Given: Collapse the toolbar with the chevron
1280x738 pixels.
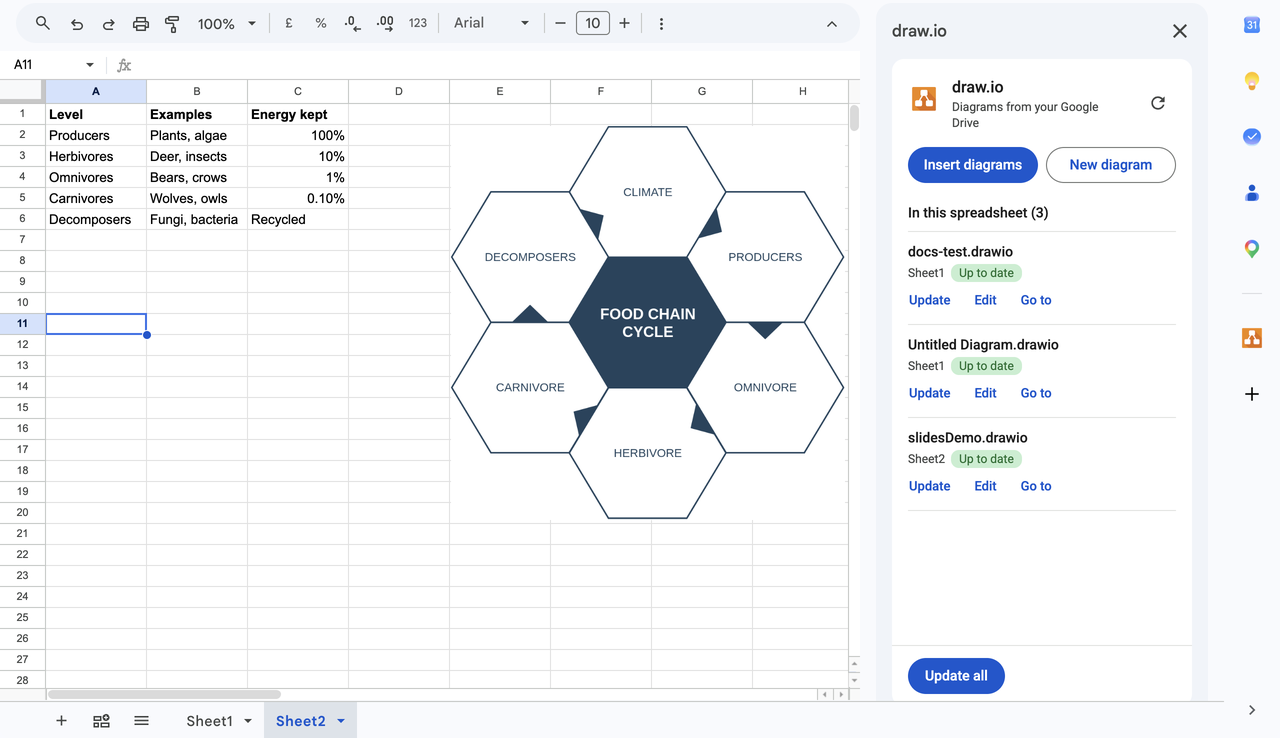Looking at the screenshot, I should (831, 24).
